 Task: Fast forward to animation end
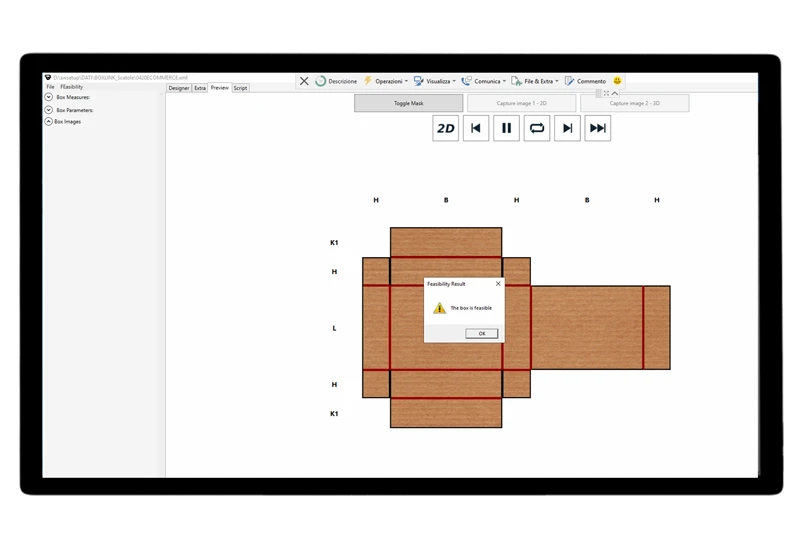[598, 128]
